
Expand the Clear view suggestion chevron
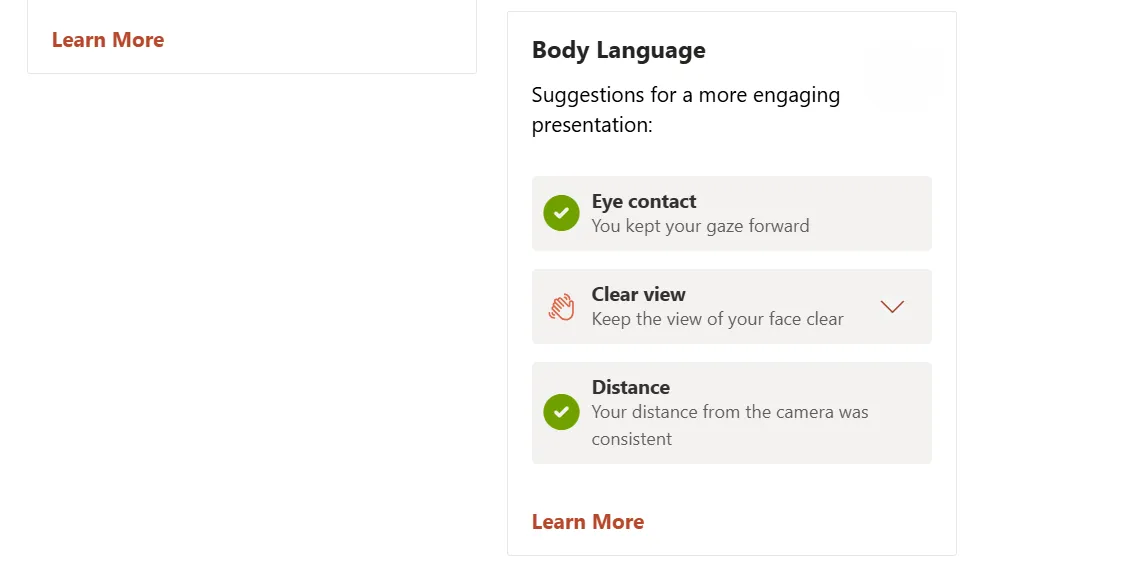tap(892, 307)
